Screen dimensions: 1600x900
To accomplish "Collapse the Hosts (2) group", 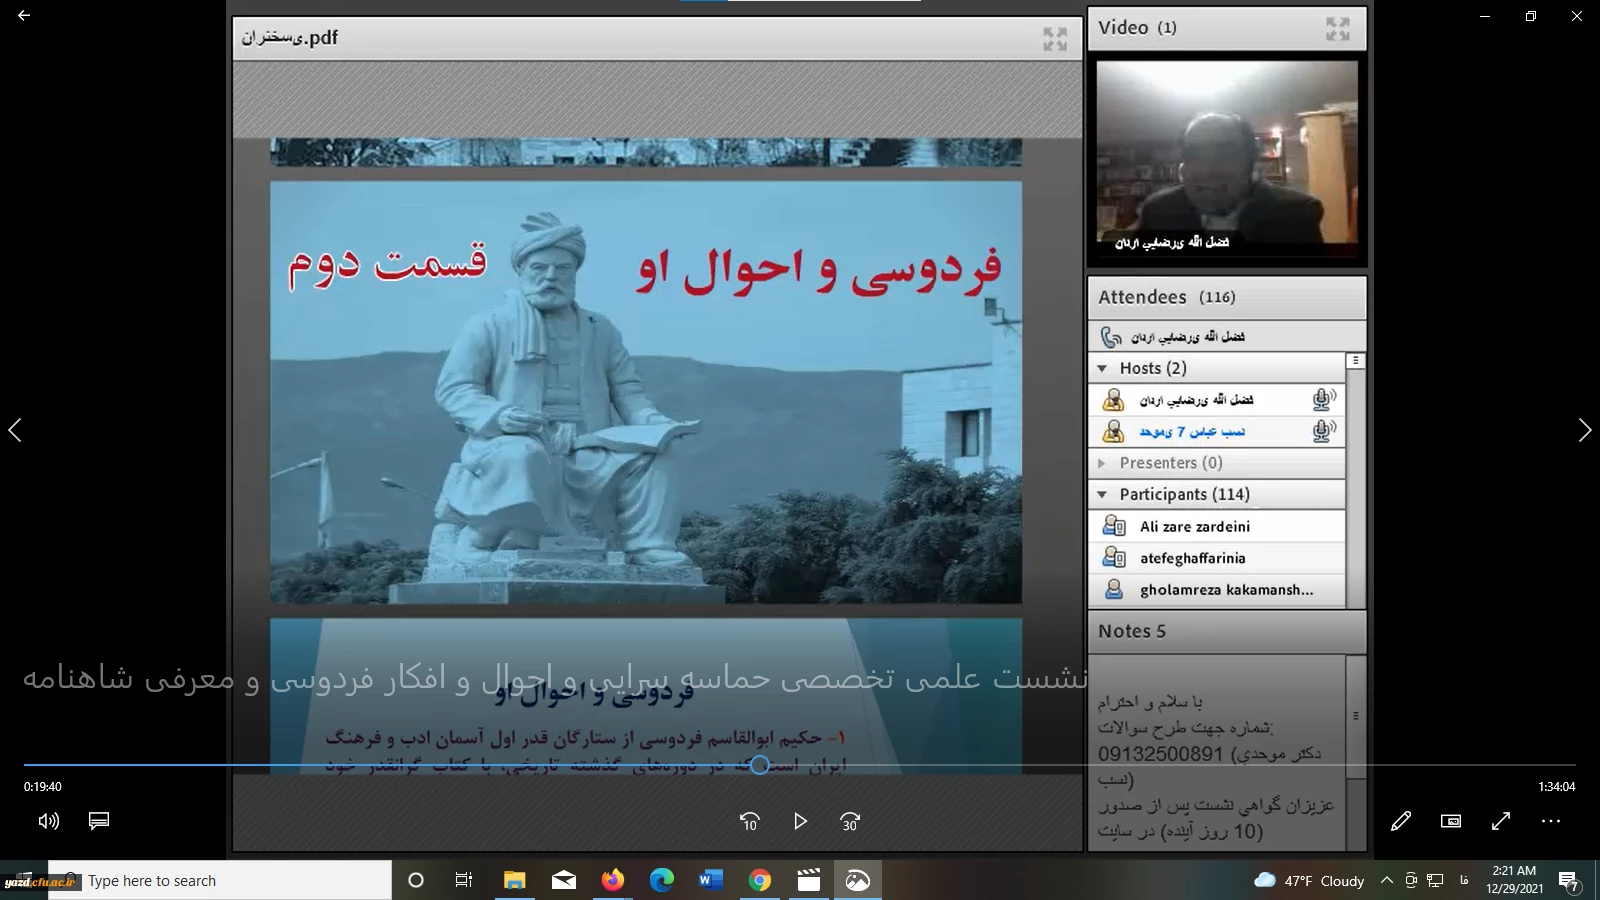I will point(1102,368).
